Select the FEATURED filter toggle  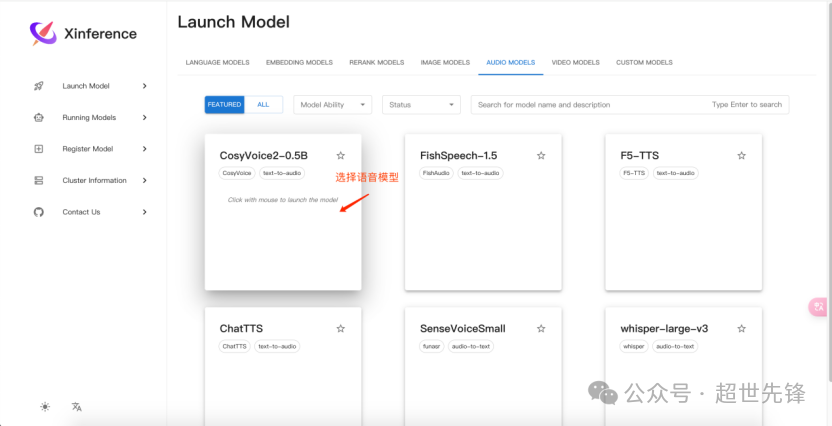(224, 105)
